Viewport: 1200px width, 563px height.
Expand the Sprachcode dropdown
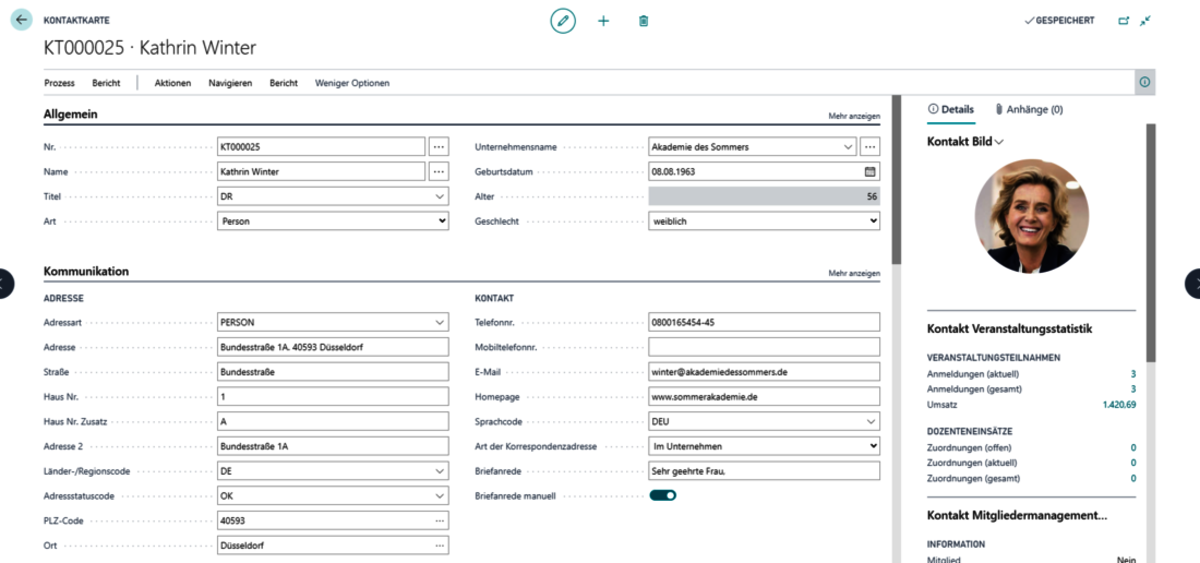[x=871, y=422]
